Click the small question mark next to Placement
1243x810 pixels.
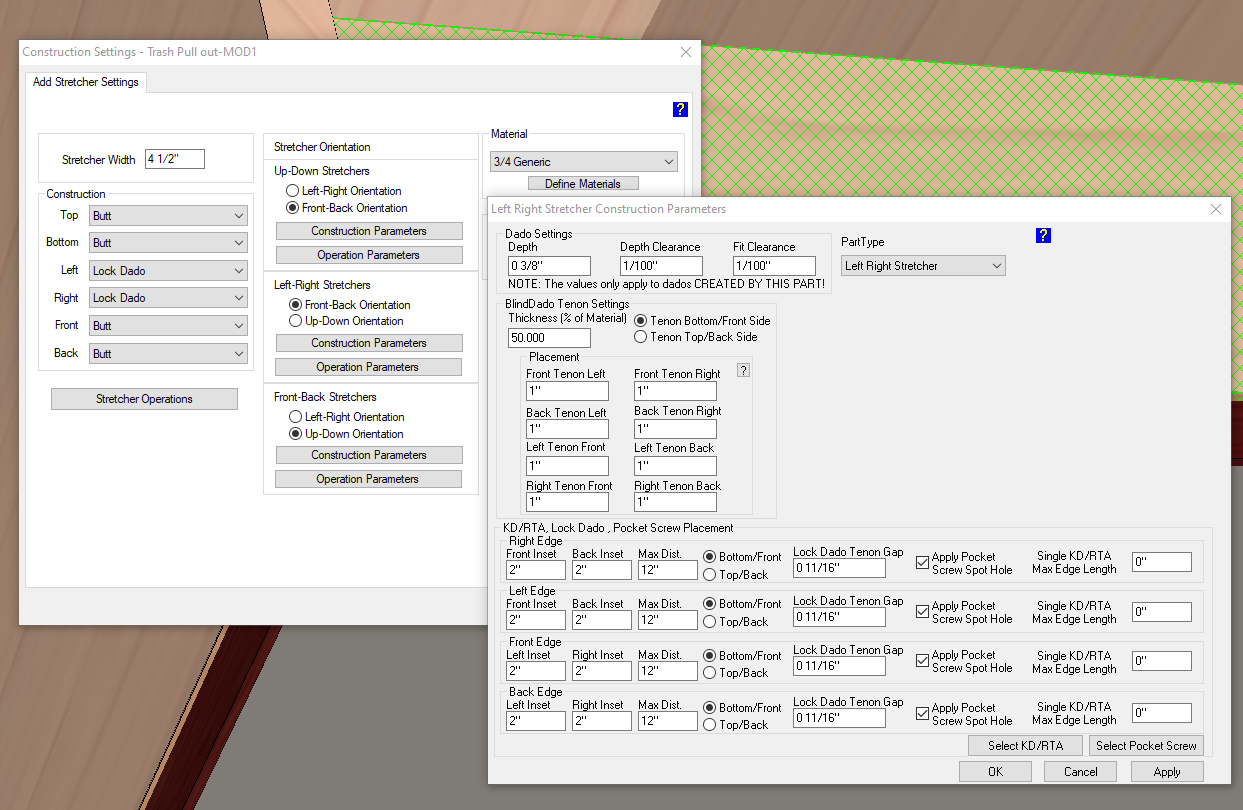pyautogui.click(x=743, y=370)
